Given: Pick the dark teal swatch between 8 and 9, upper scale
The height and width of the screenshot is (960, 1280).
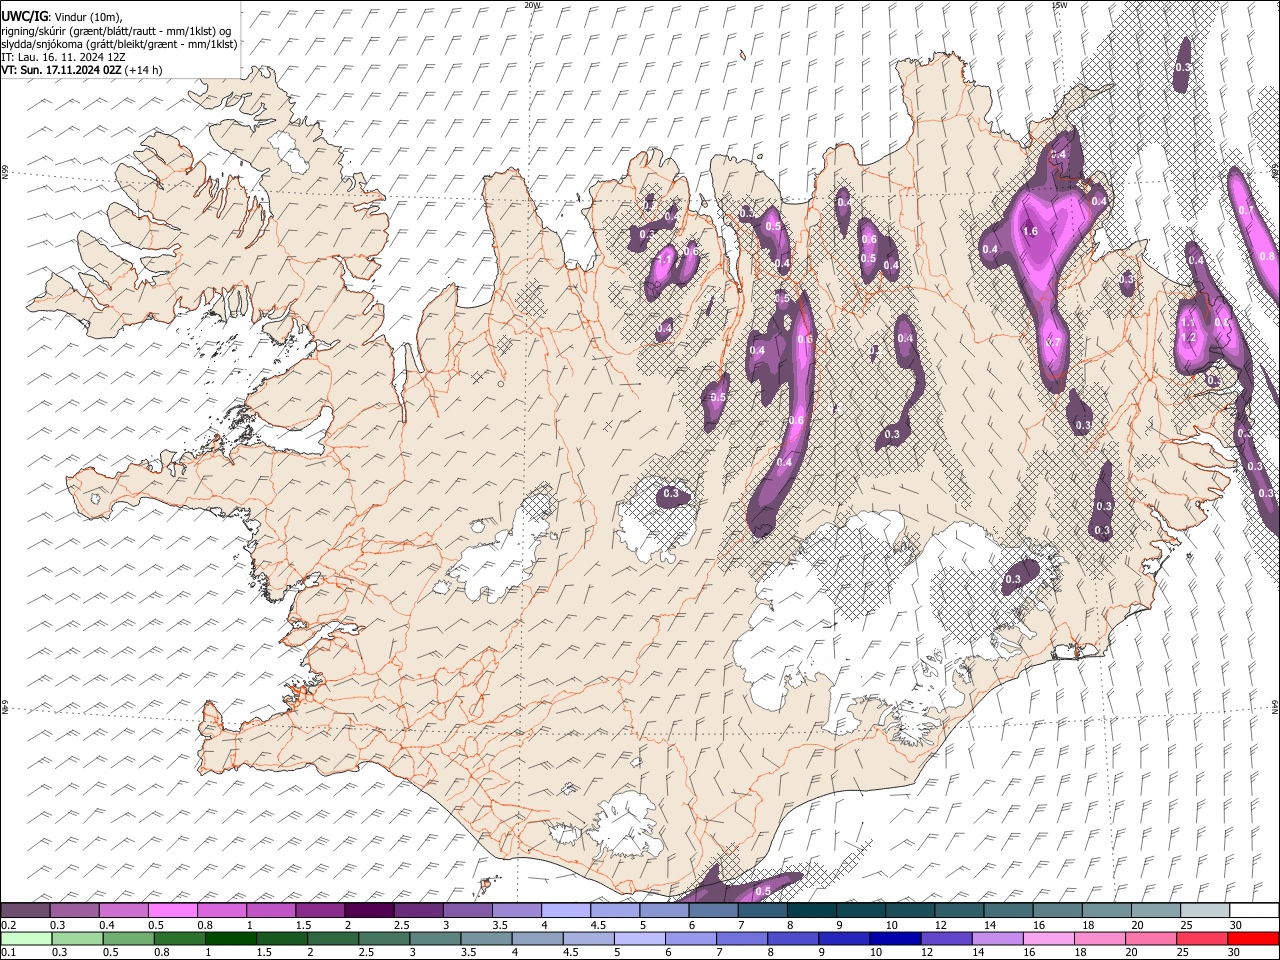Looking at the screenshot, I should click(x=812, y=911).
